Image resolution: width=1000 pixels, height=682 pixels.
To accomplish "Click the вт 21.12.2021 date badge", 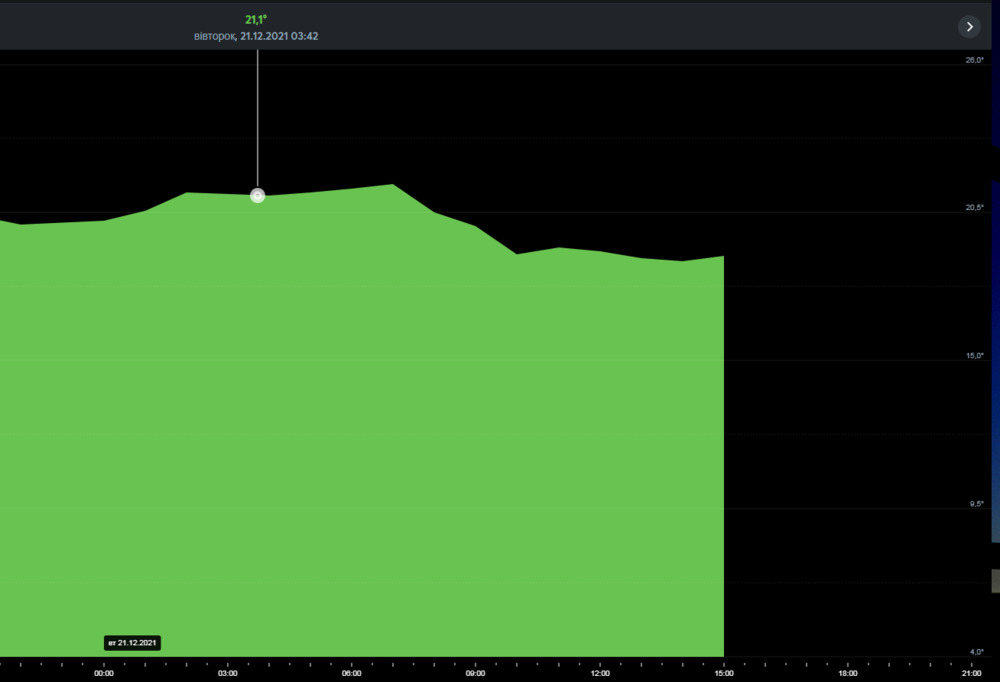I will coord(133,642).
